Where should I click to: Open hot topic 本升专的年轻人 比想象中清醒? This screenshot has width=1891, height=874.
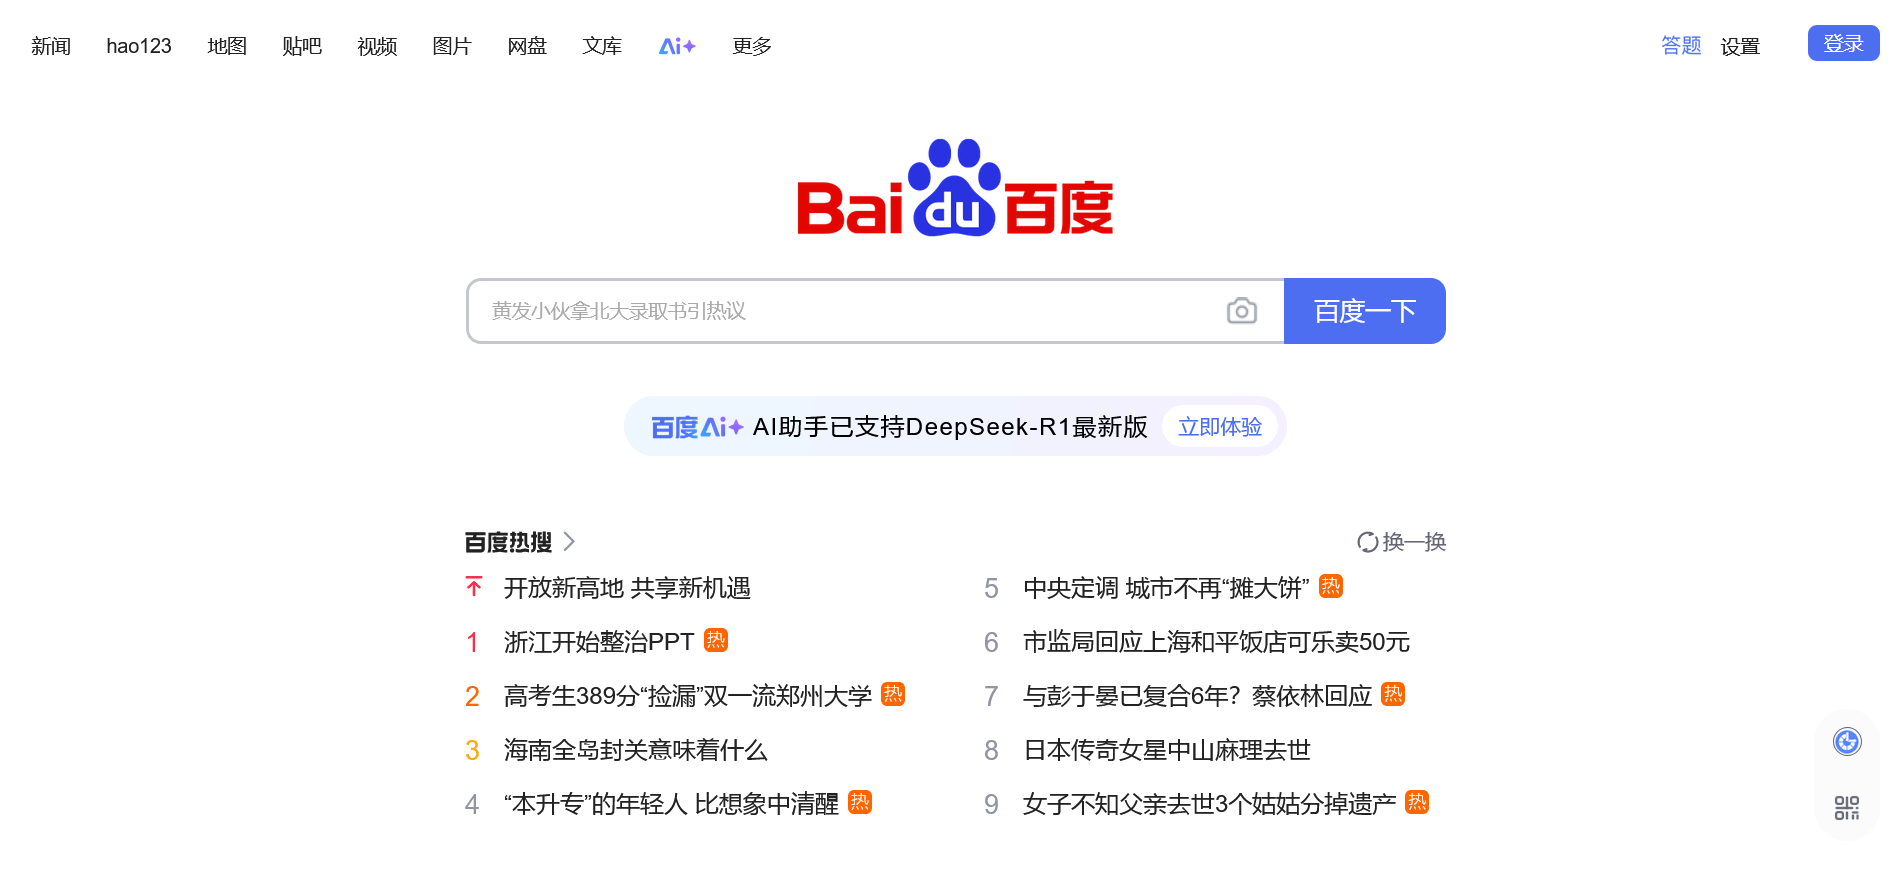(x=671, y=804)
